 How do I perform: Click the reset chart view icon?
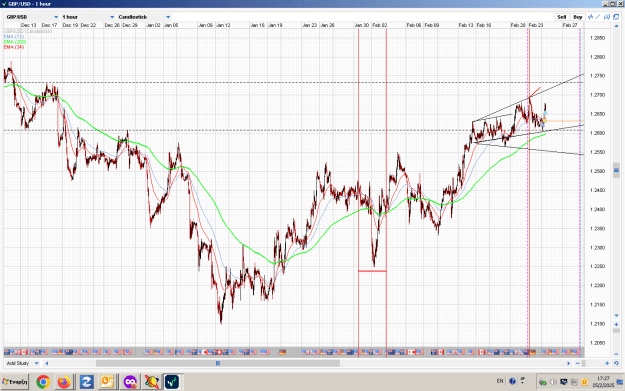click(x=616, y=363)
